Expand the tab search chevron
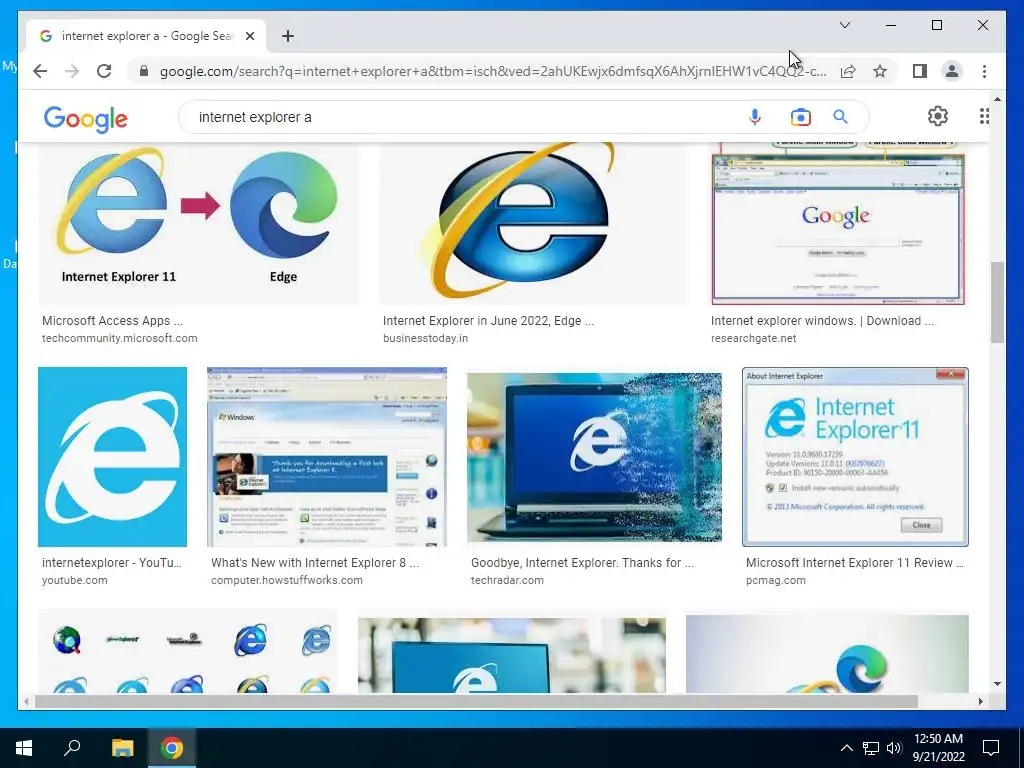Image resolution: width=1024 pixels, height=768 pixels. pyautogui.click(x=844, y=25)
